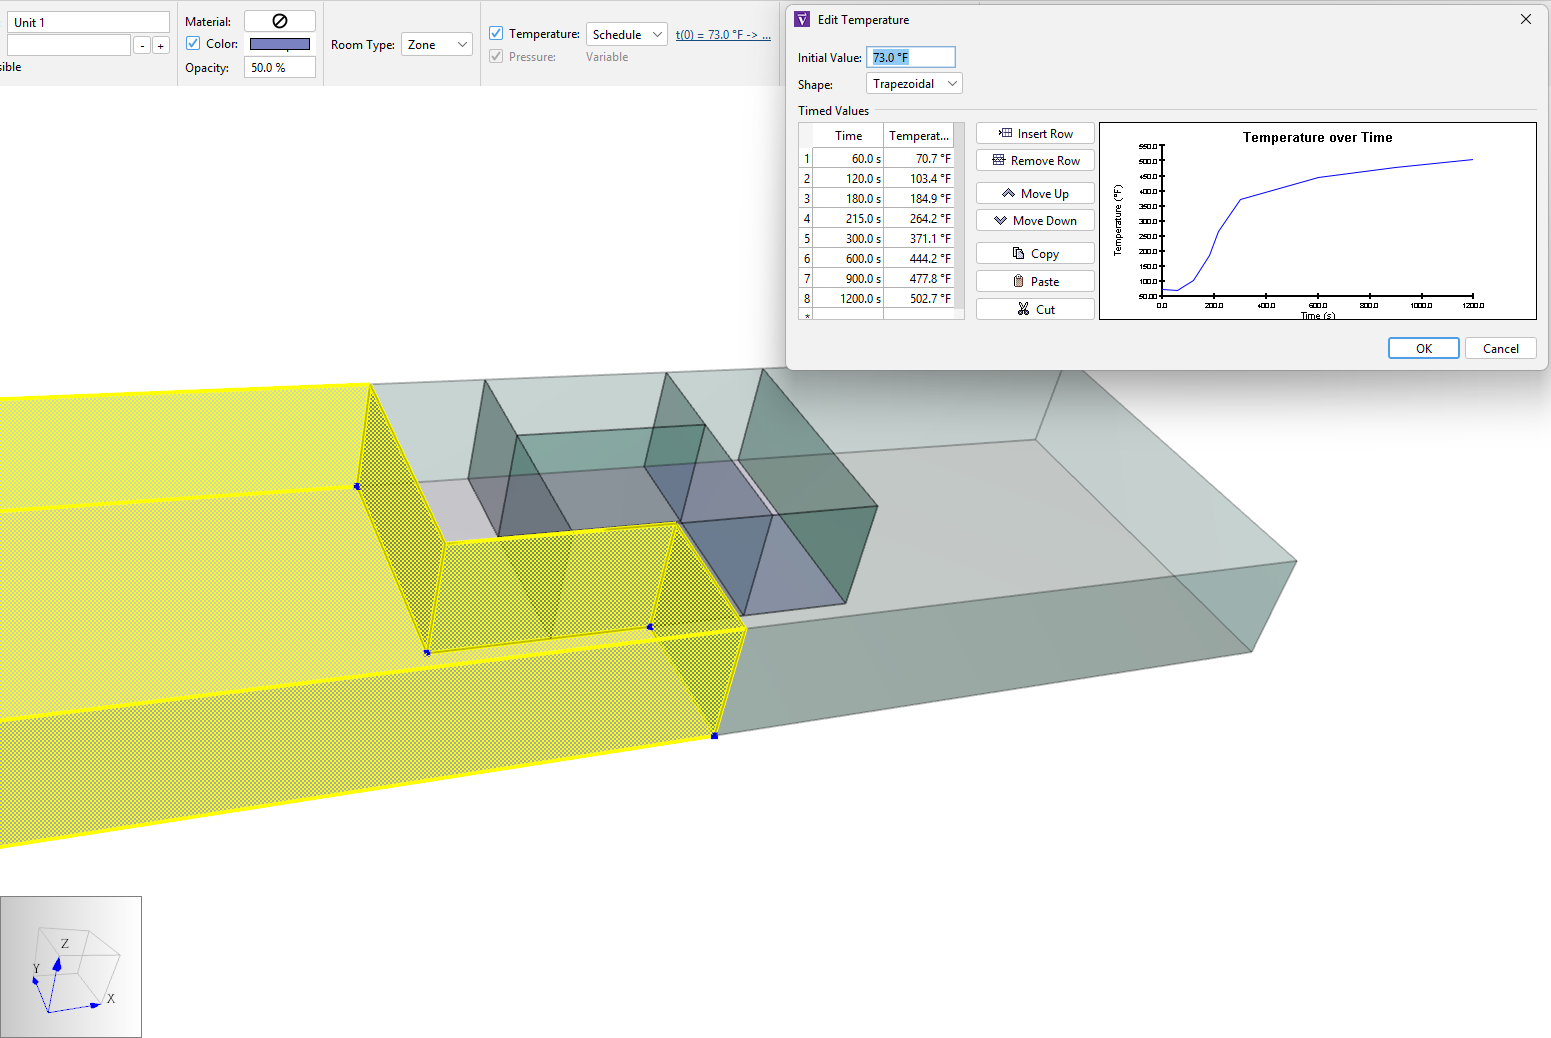Click the blue Color swatch

pyautogui.click(x=280, y=44)
